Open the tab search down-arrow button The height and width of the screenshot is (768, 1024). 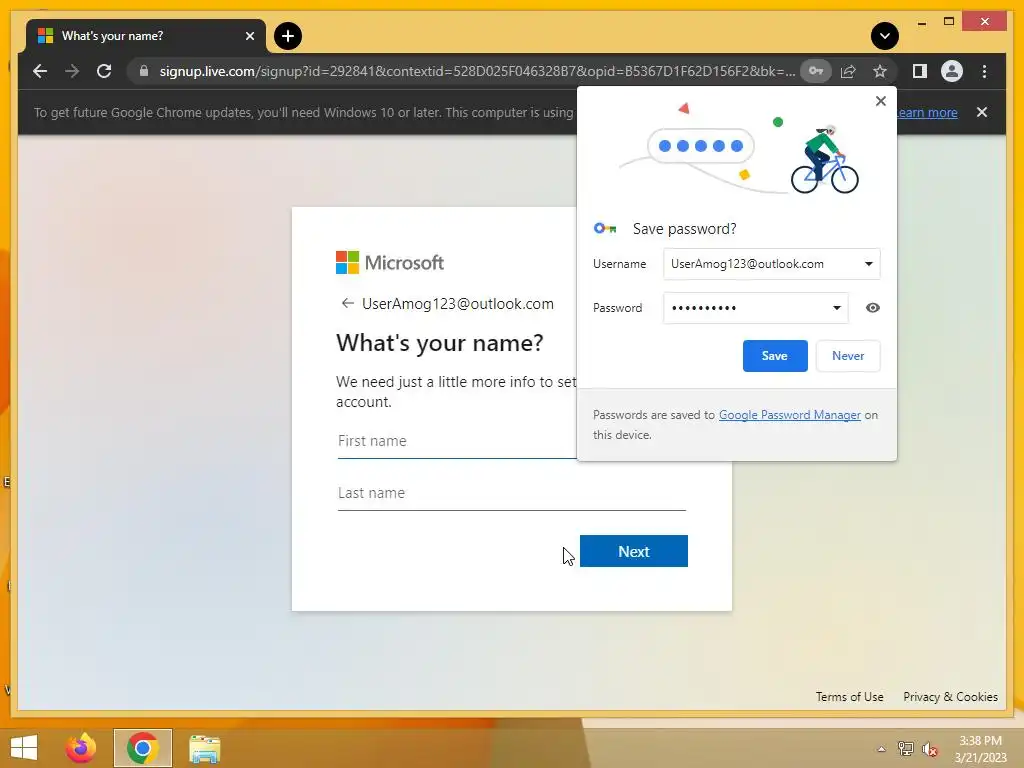pyautogui.click(x=884, y=36)
